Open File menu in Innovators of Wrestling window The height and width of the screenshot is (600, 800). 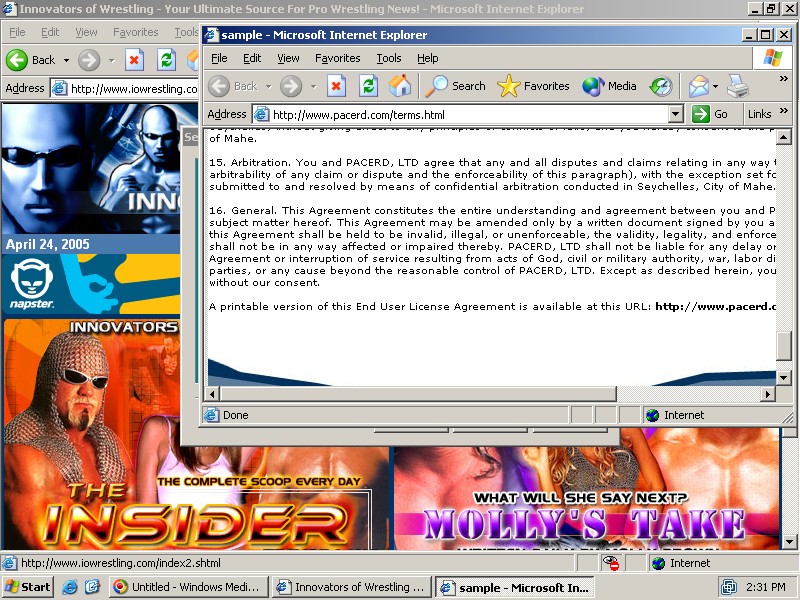[x=17, y=32]
